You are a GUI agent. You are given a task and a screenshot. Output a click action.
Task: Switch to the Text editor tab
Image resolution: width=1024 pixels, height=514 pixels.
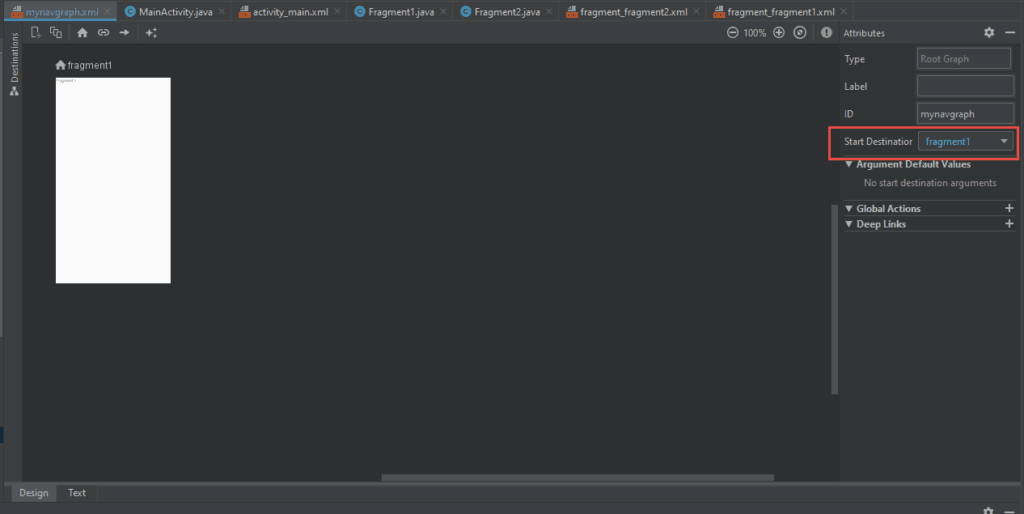[77, 493]
